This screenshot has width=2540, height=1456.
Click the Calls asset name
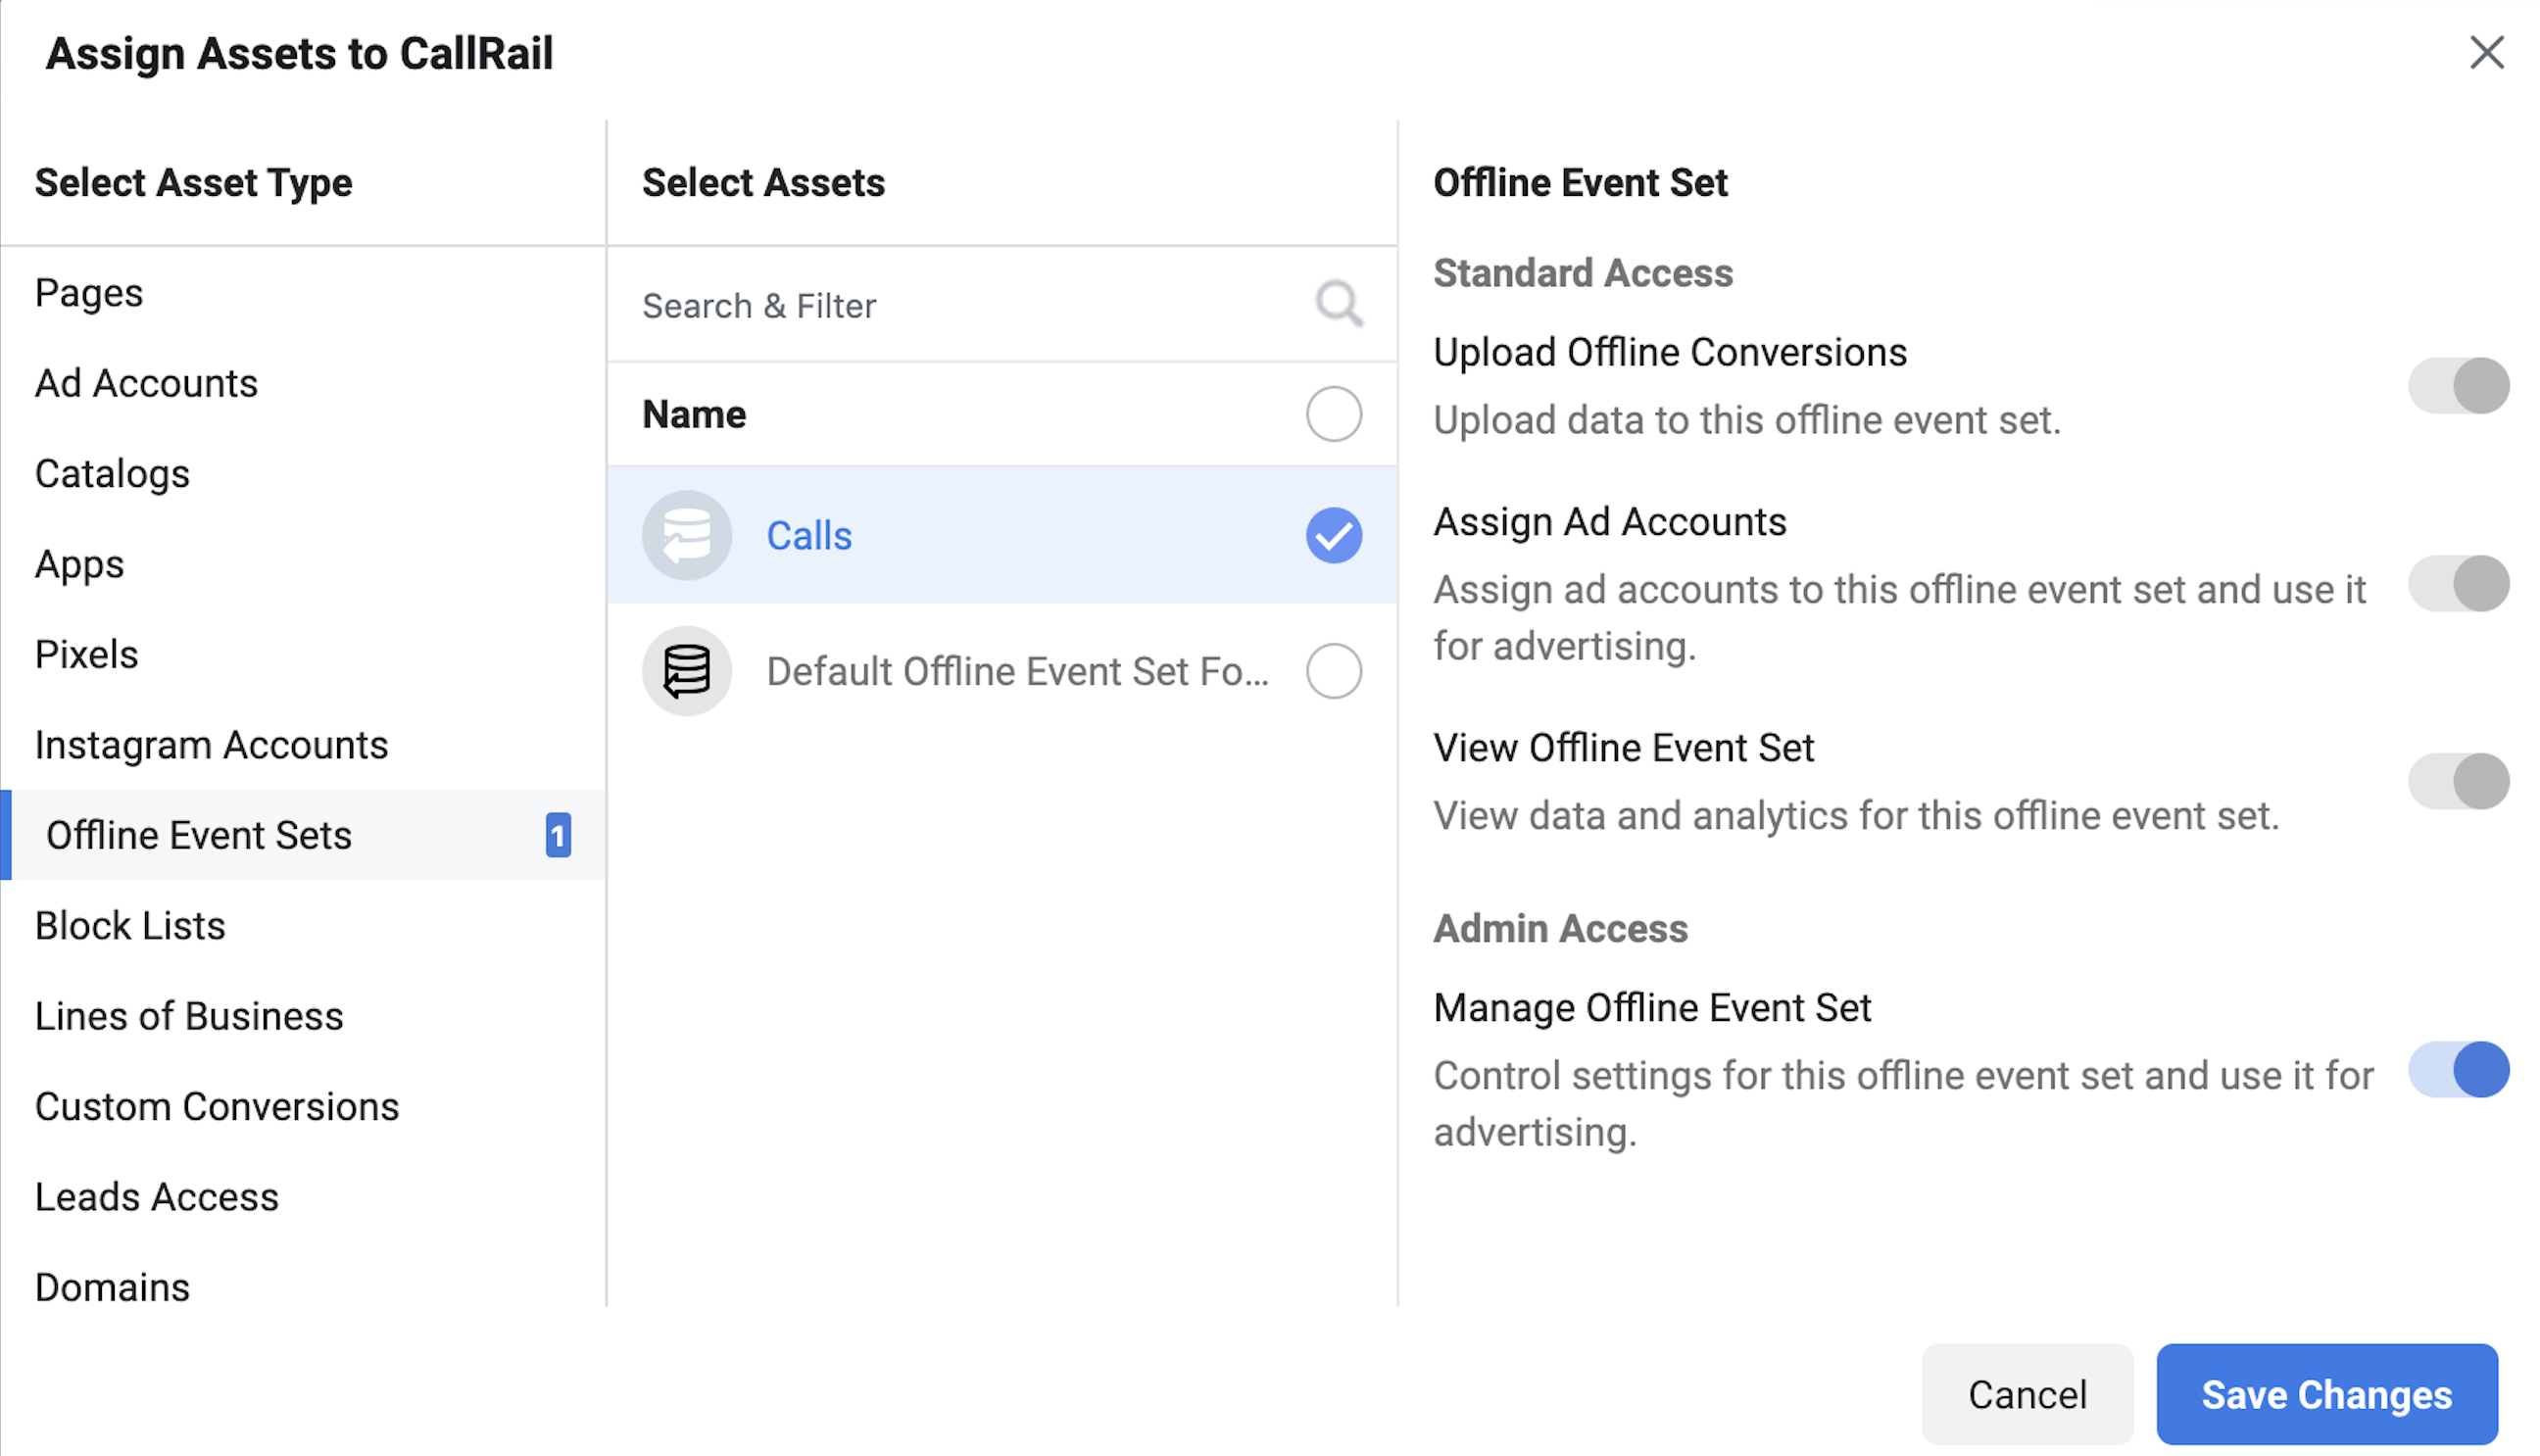pos(809,536)
